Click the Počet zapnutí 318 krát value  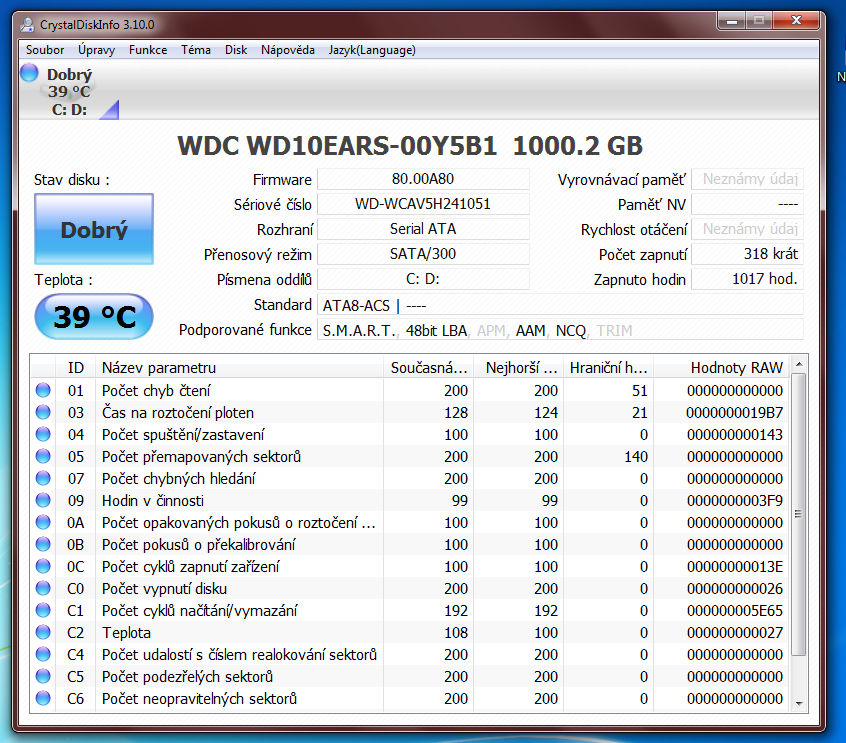coord(747,254)
